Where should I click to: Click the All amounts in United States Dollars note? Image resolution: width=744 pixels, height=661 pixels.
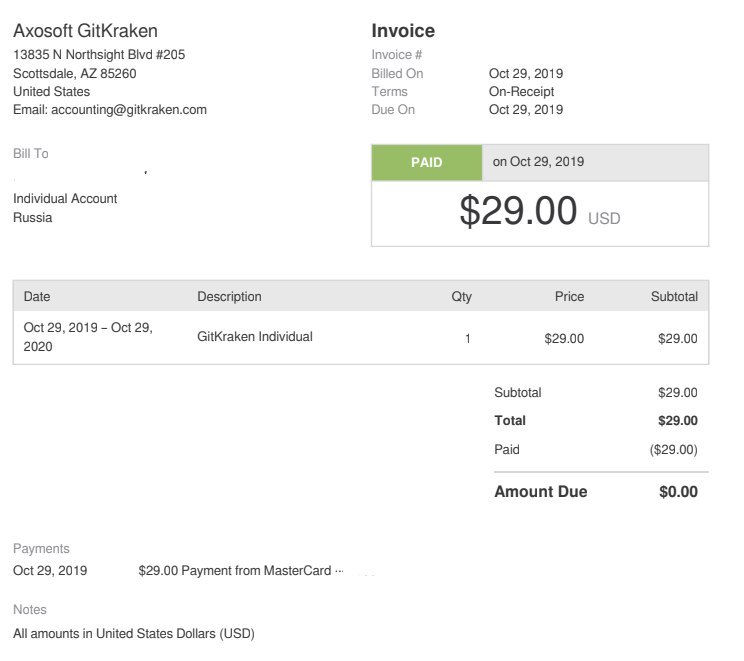(134, 634)
